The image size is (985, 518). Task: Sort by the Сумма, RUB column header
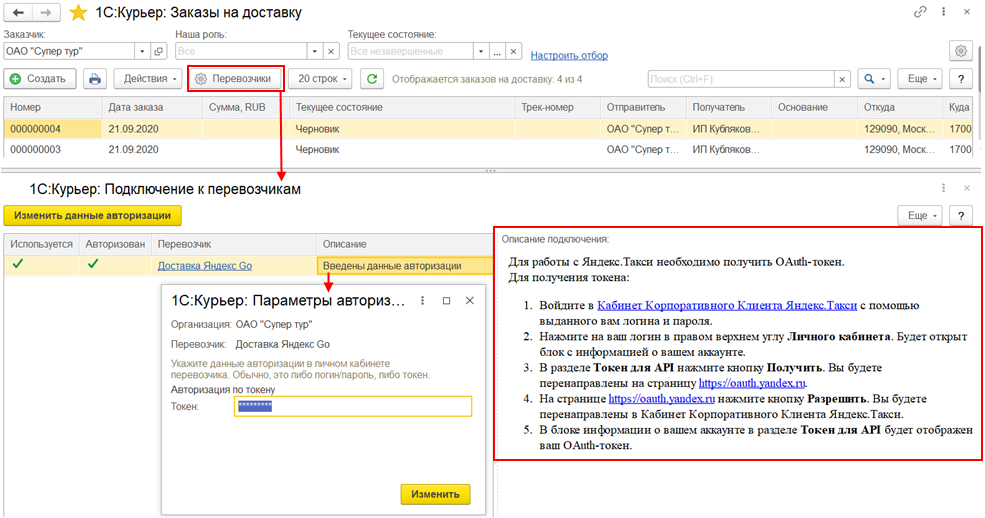click(x=246, y=107)
